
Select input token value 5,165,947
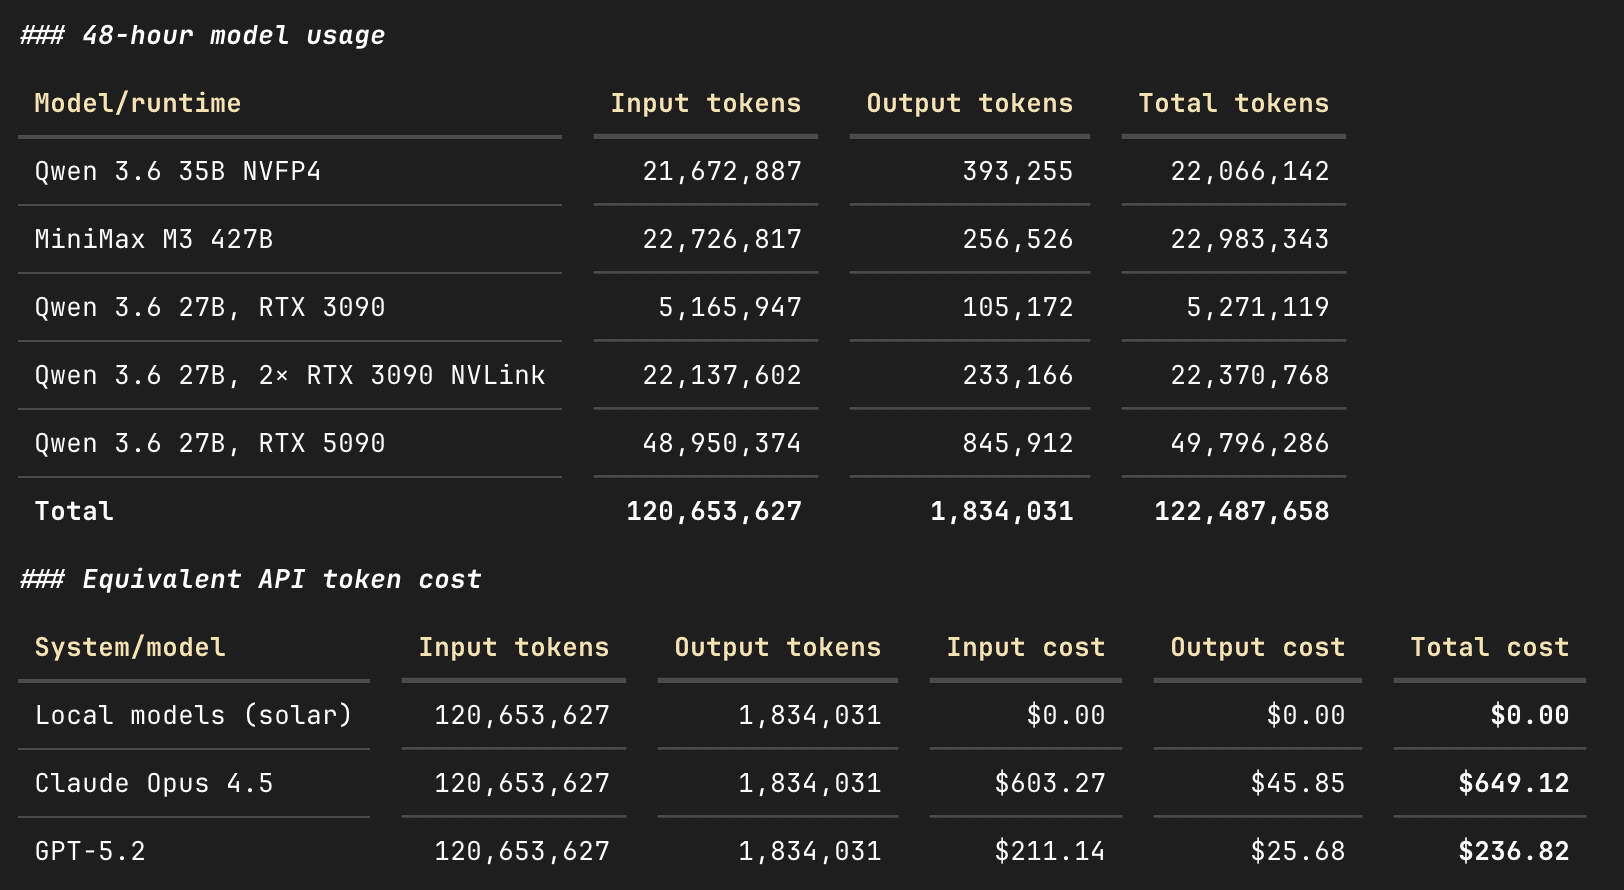730,307
